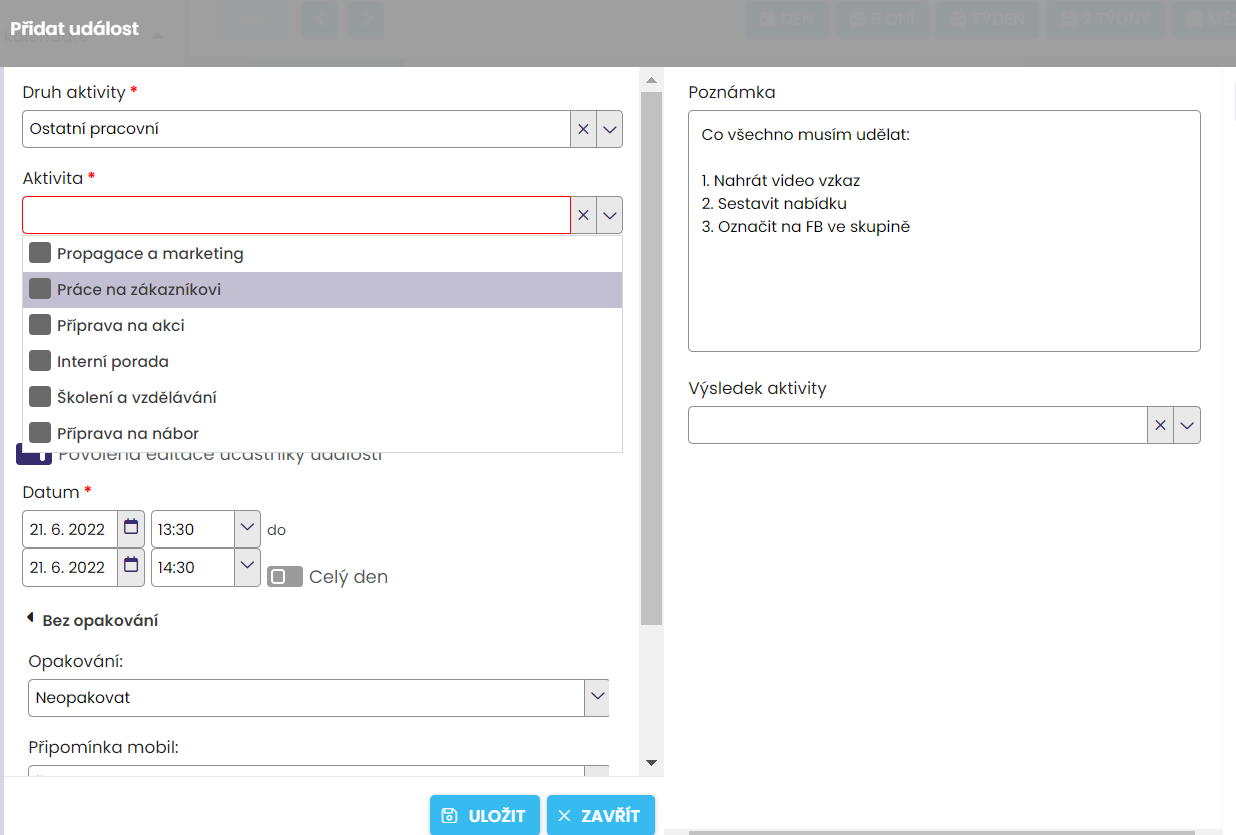Clear the Výsledek aktivity selection
The width and height of the screenshot is (1236, 835).
click(x=1160, y=425)
